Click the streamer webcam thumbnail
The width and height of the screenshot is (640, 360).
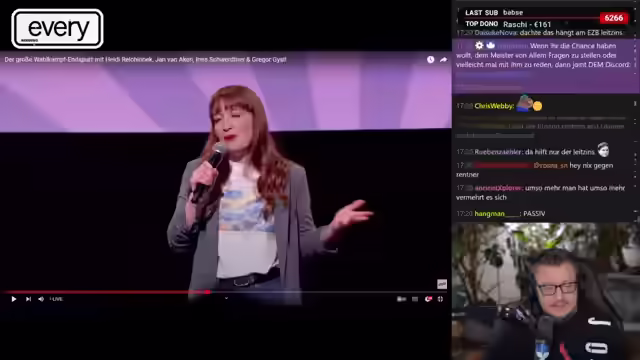click(x=546, y=291)
